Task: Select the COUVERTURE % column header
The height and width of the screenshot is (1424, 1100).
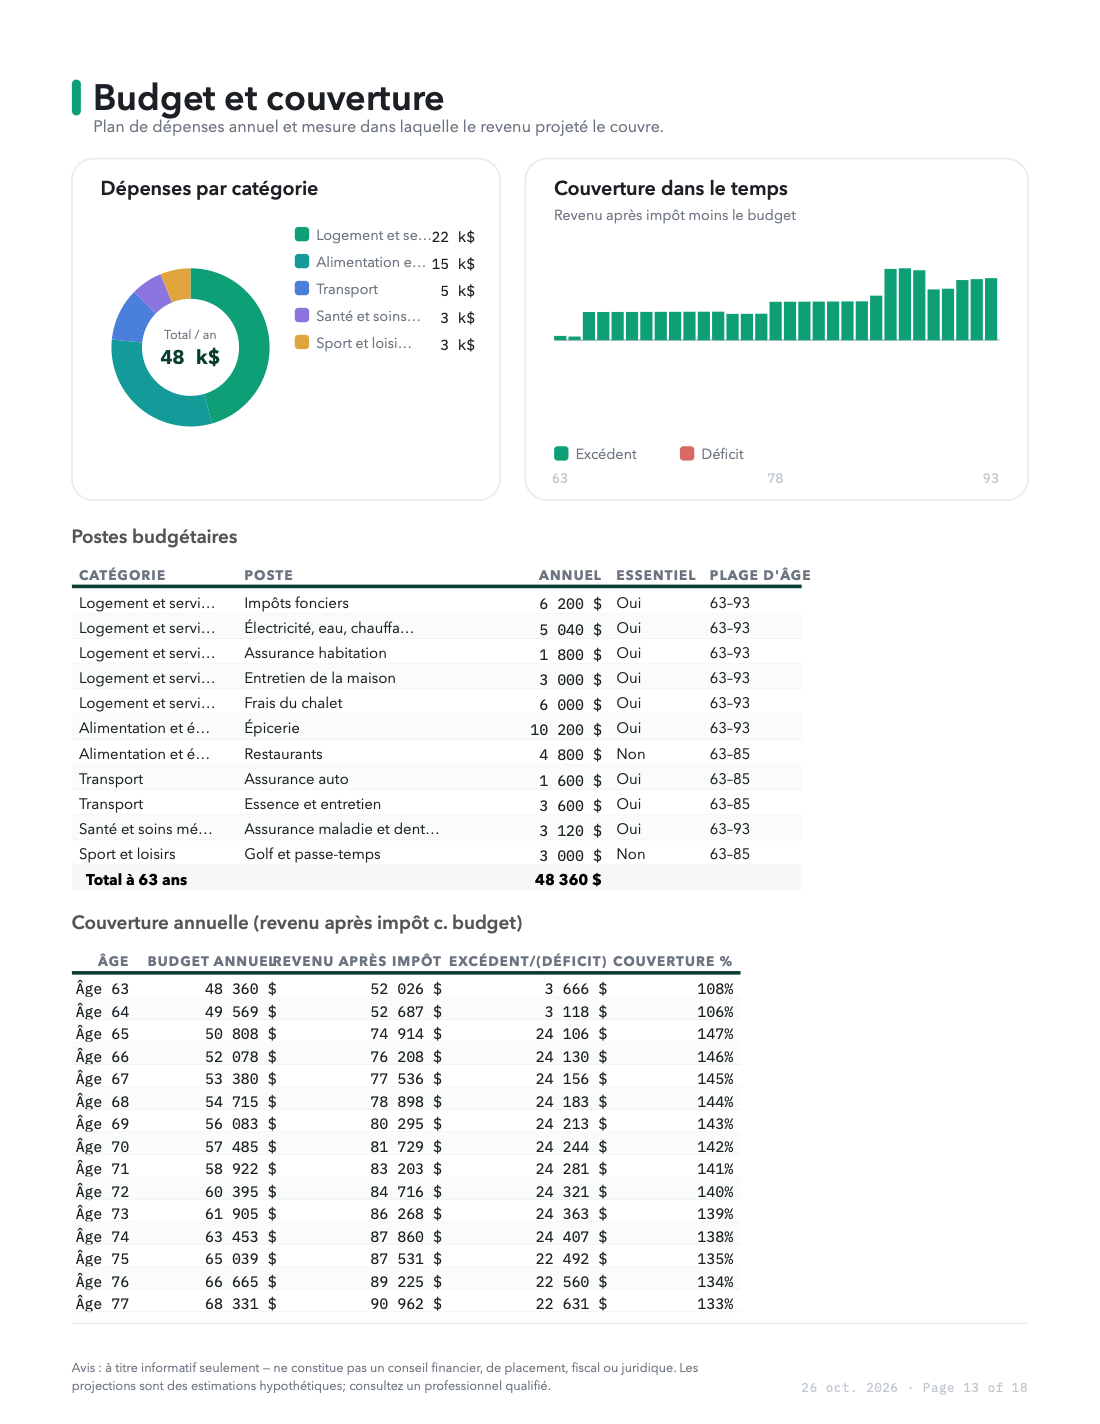Action: (x=673, y=961)
